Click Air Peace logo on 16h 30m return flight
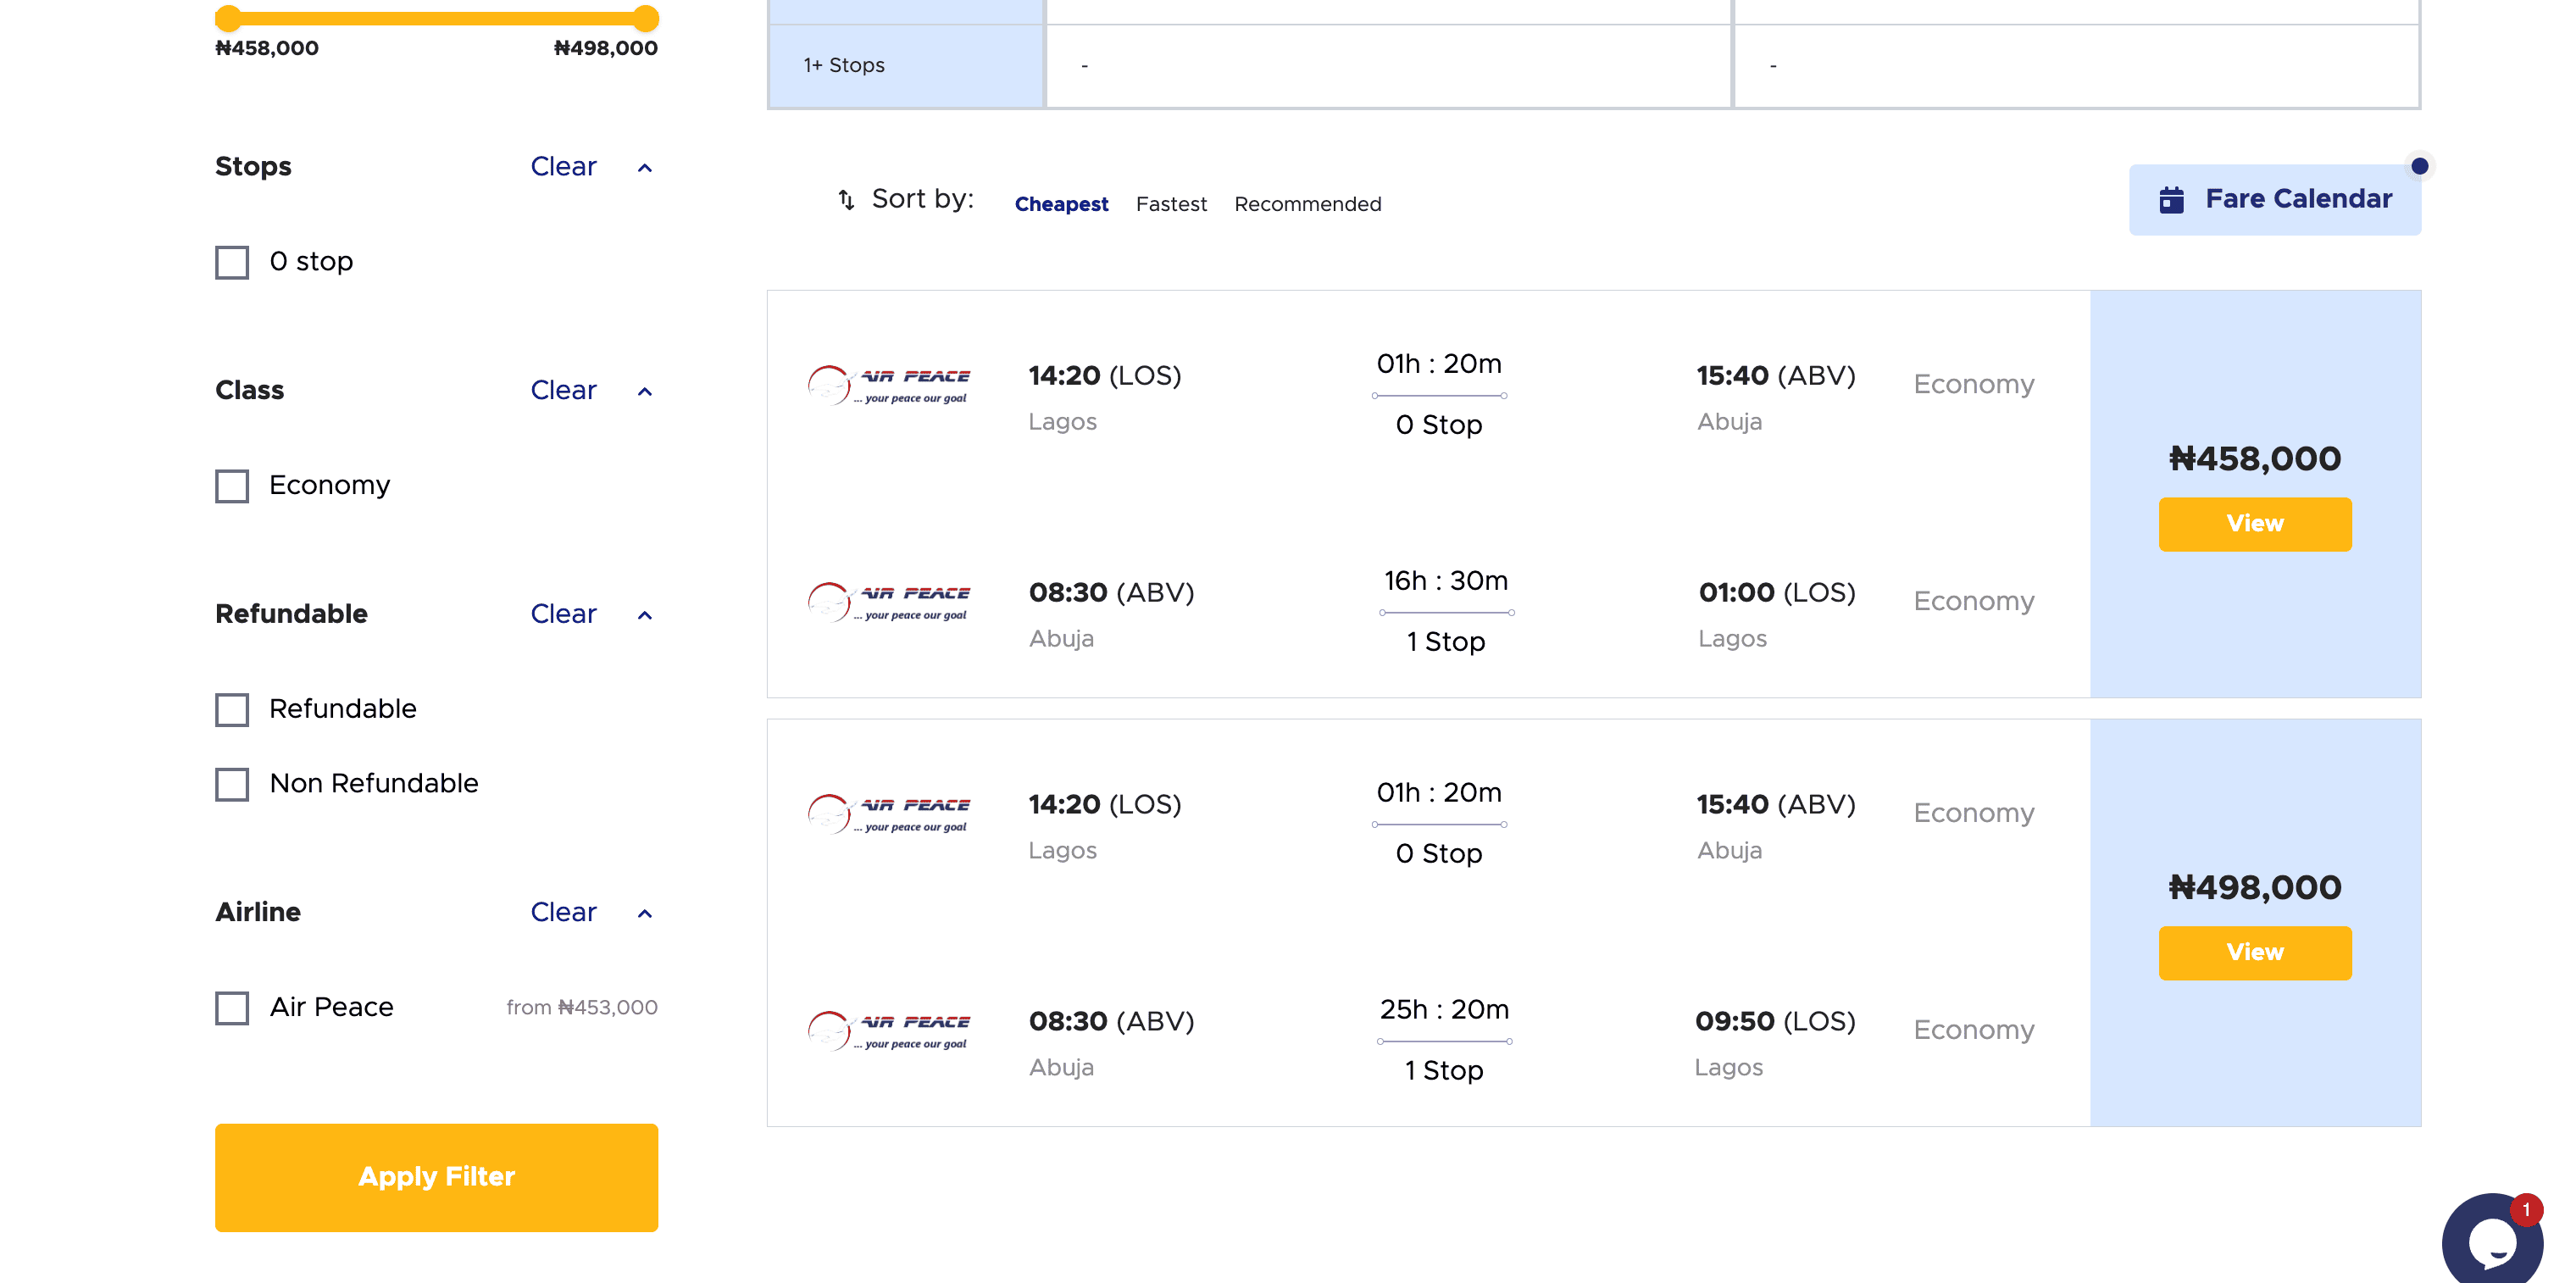Viewport: 2576px width, 1283px height. 888,602
